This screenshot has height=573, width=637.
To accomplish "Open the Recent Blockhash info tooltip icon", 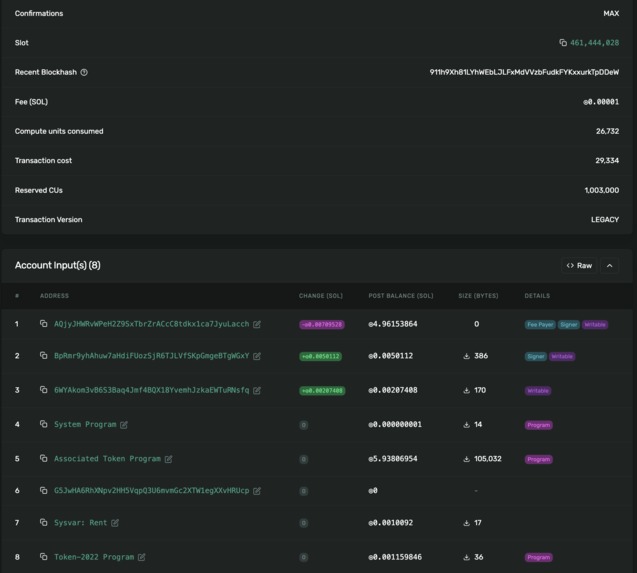I will 84,72.
